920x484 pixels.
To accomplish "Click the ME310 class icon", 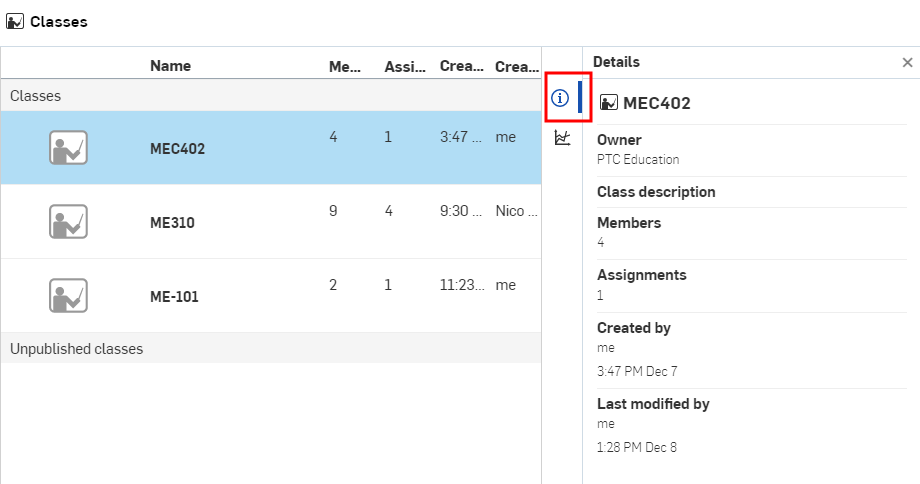I will [x=68, y=222].
